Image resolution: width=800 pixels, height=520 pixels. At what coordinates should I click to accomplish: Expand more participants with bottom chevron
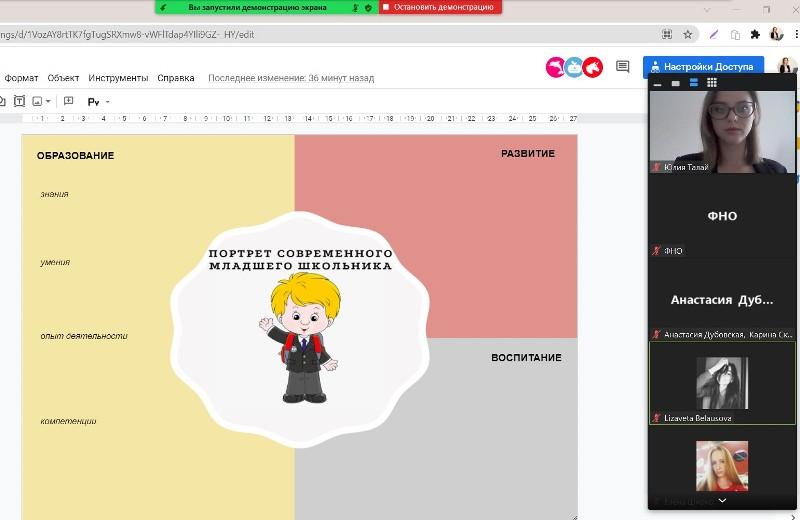point(722,501)
